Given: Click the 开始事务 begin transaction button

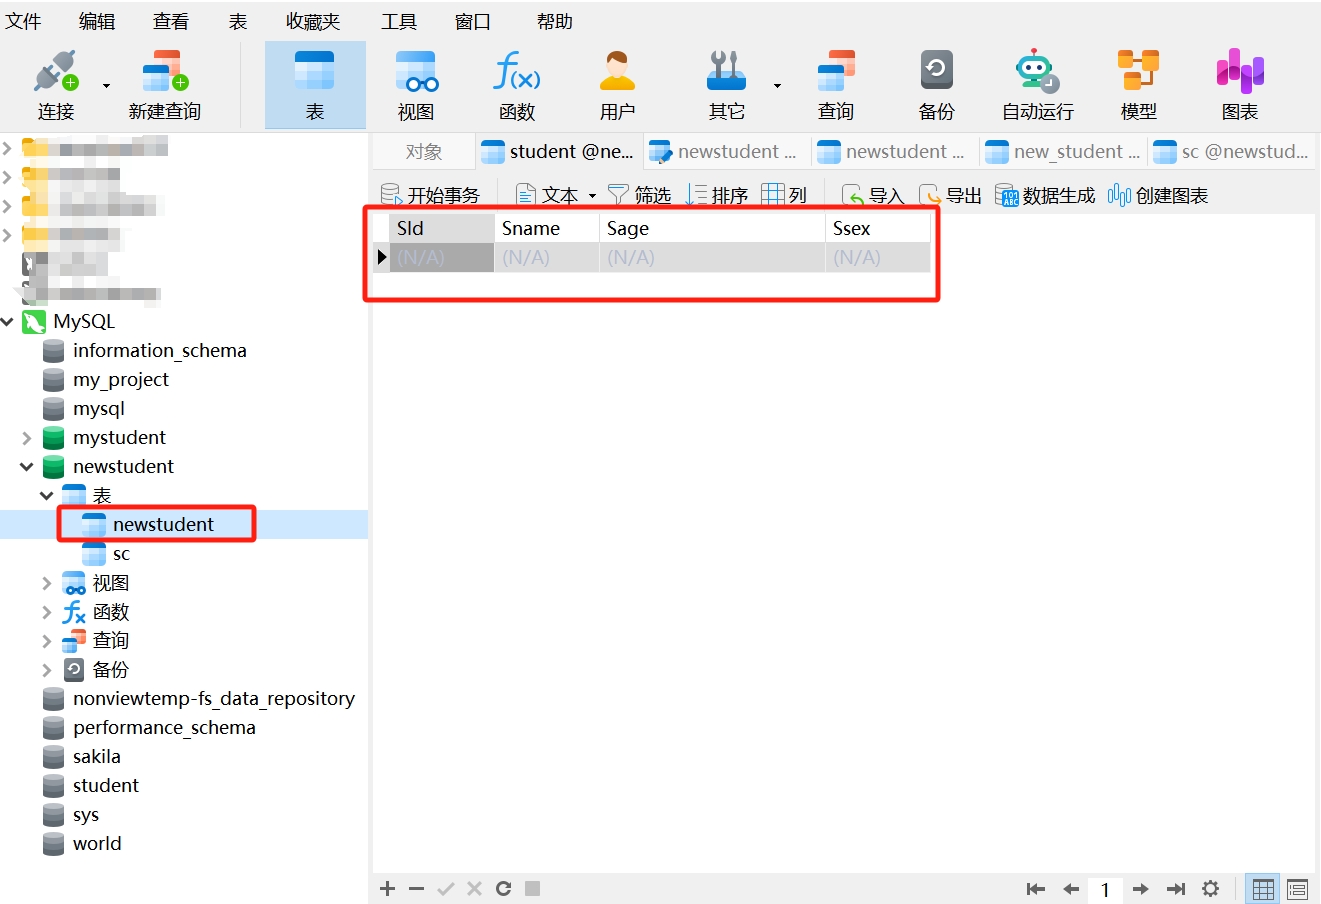Looking at the screenshot, I should click(431, 195).
